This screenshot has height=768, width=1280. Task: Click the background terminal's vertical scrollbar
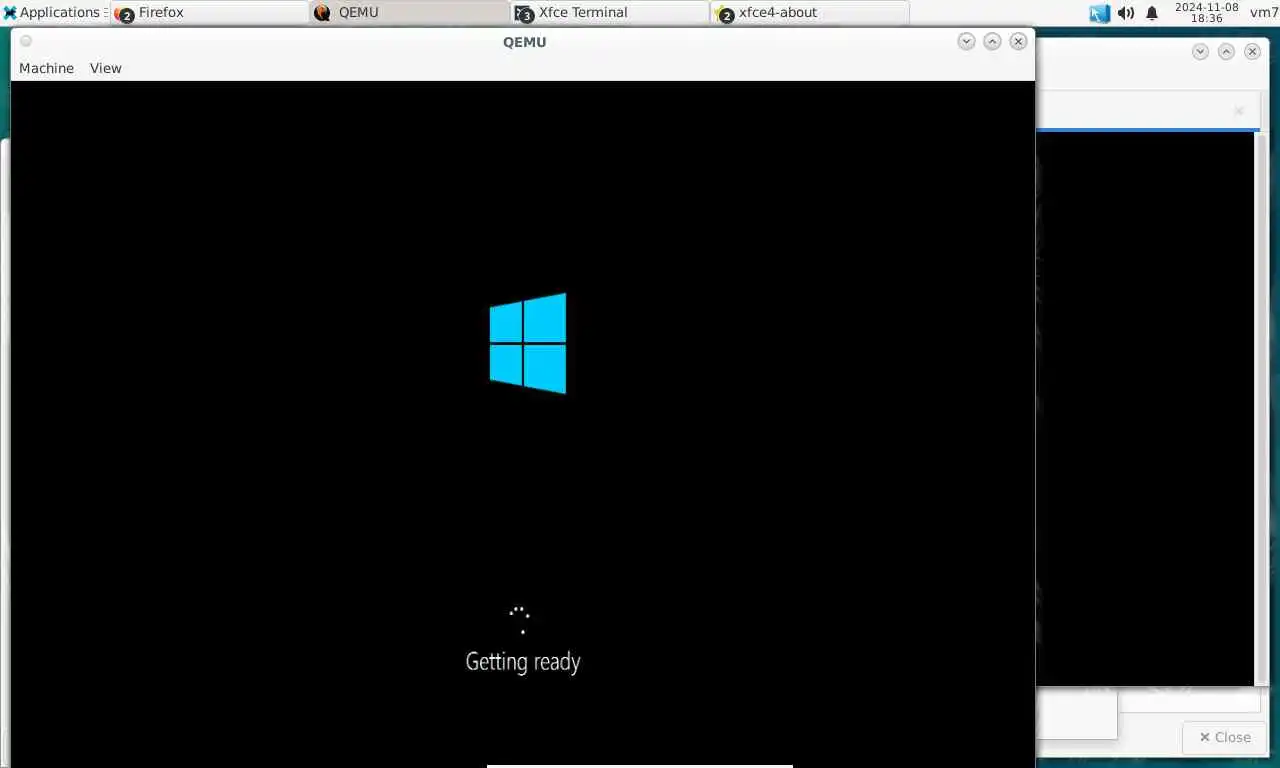[x=1261, y=408]
